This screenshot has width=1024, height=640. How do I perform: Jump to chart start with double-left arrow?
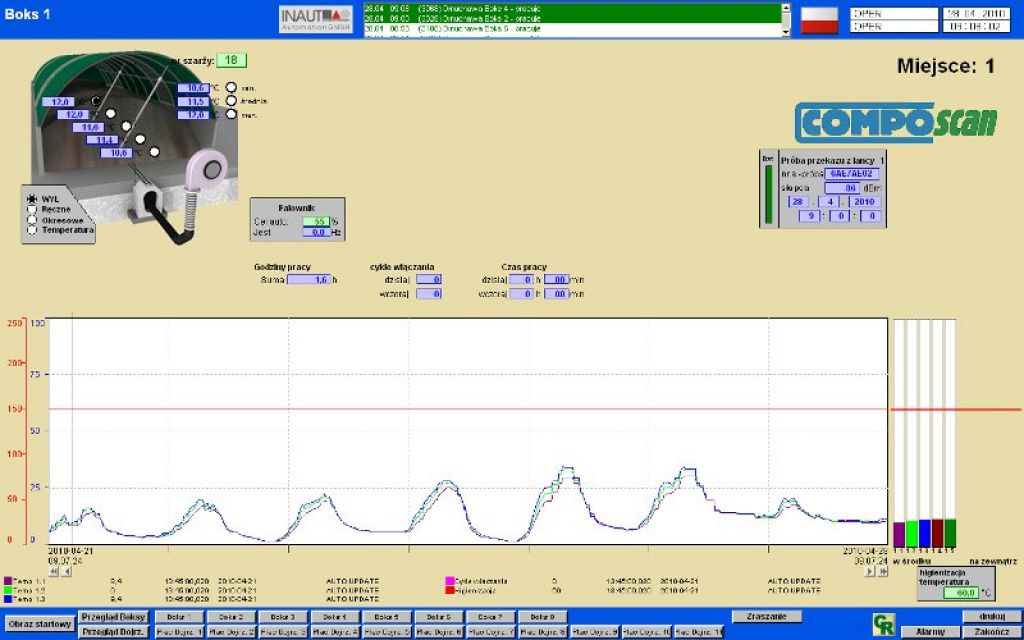pyautogui.click(x=54, y=572)
